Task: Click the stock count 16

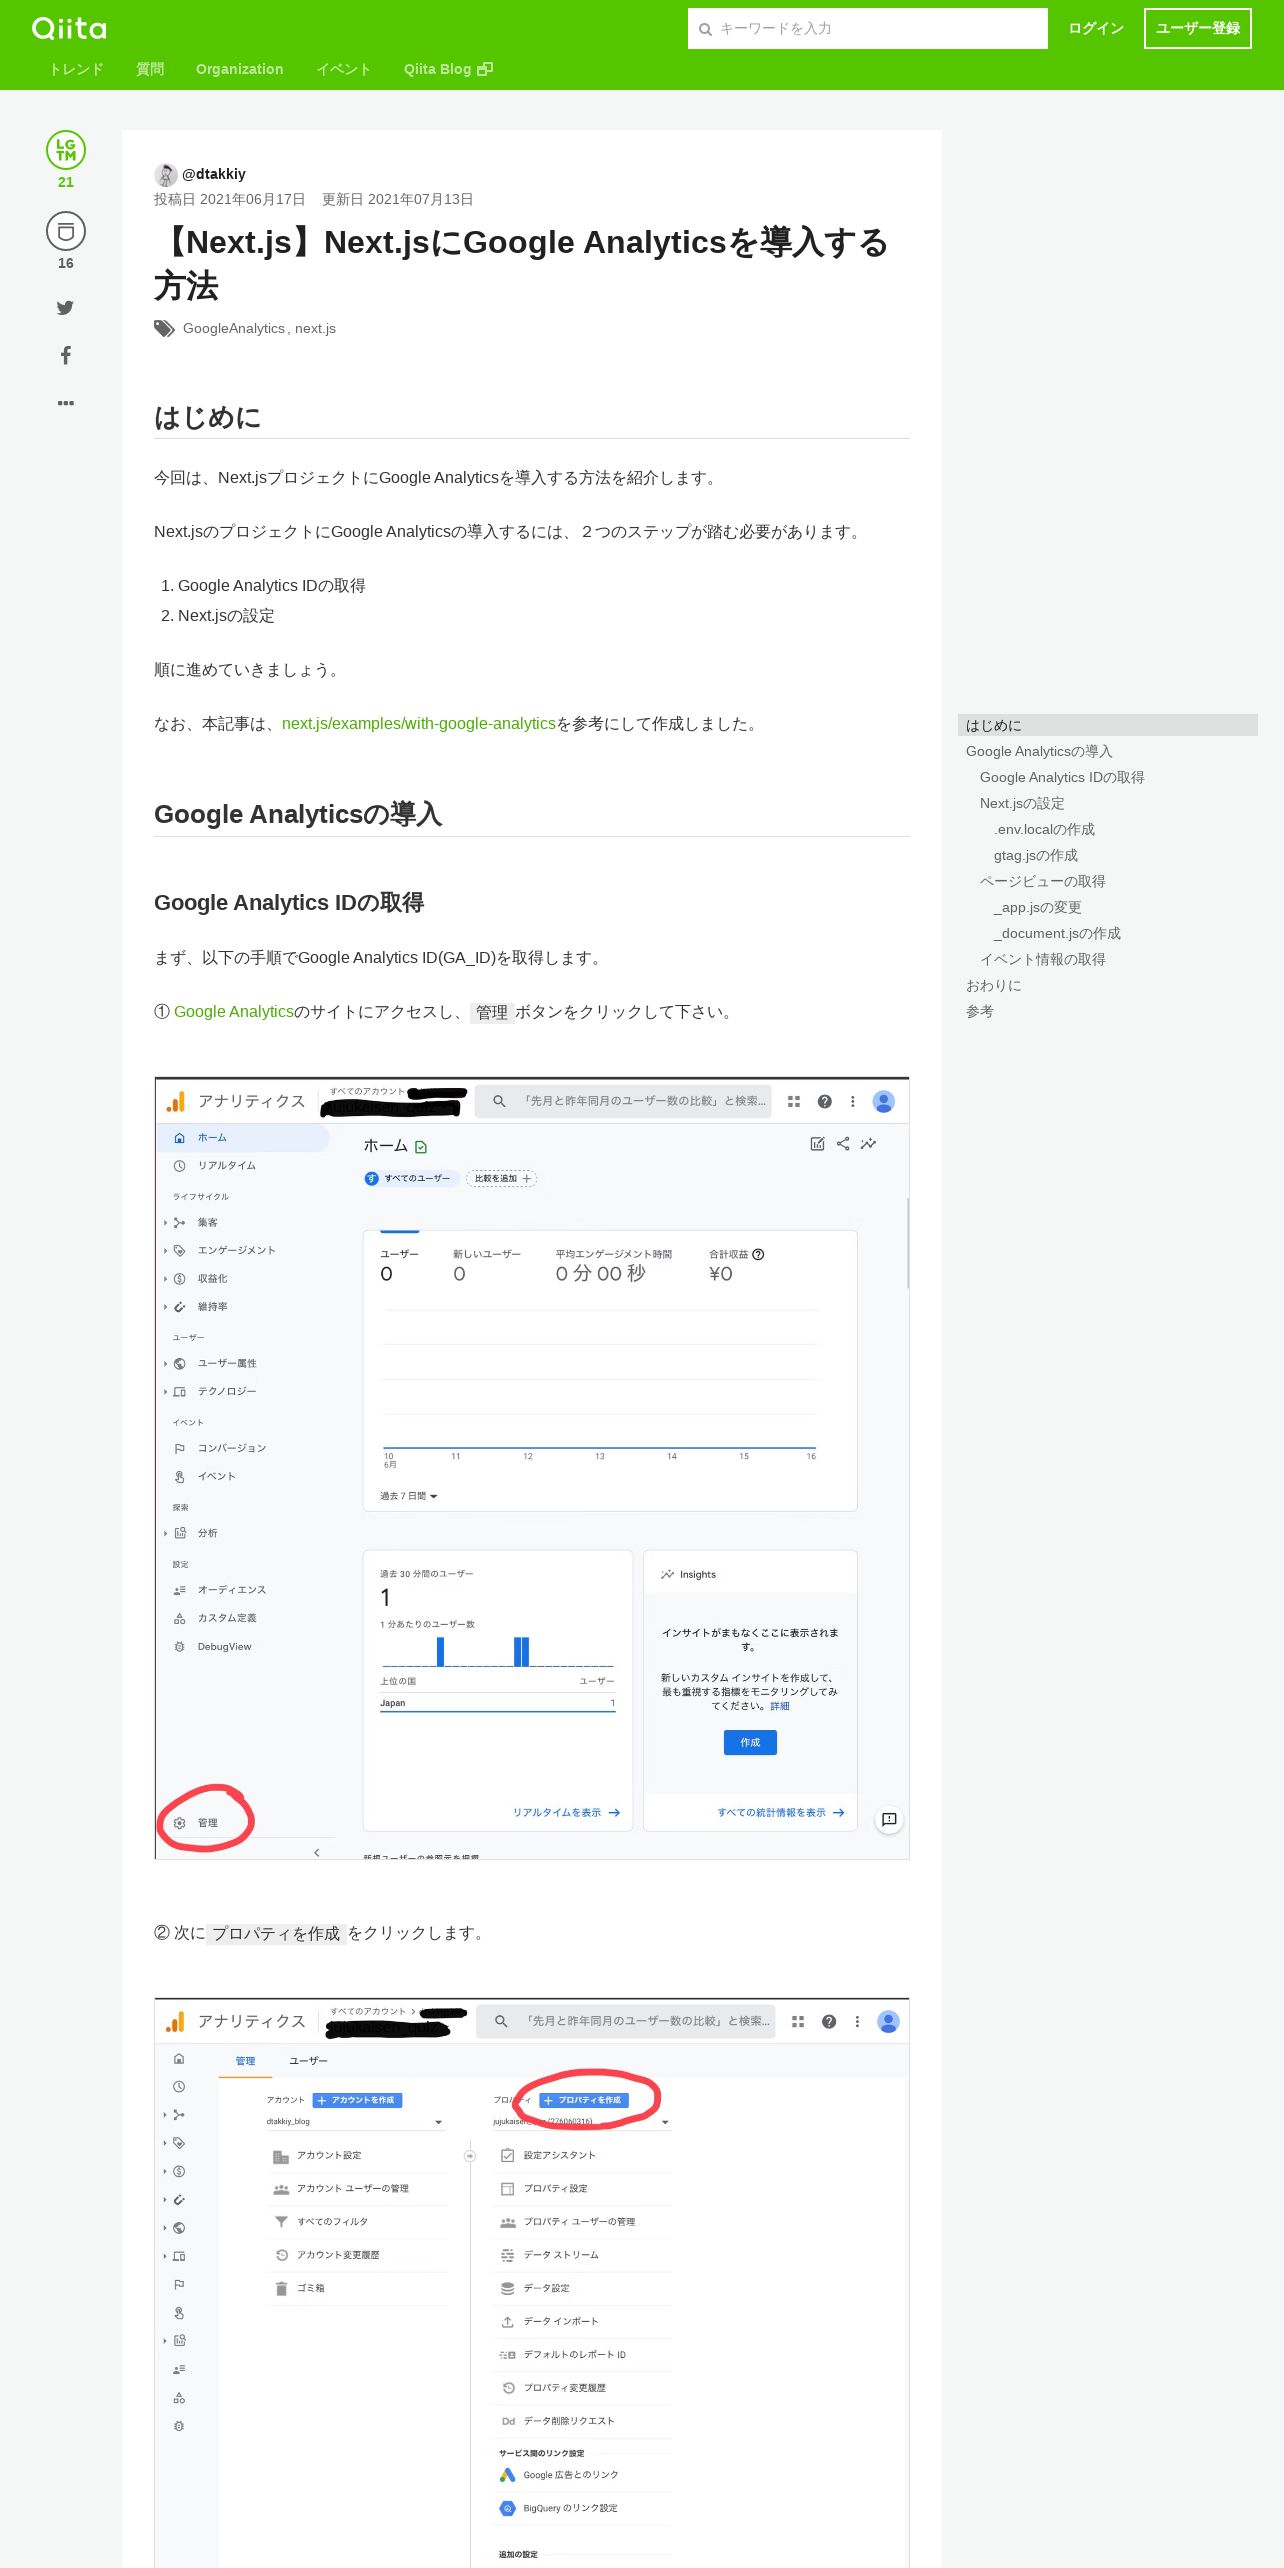Action: (66, 263)
